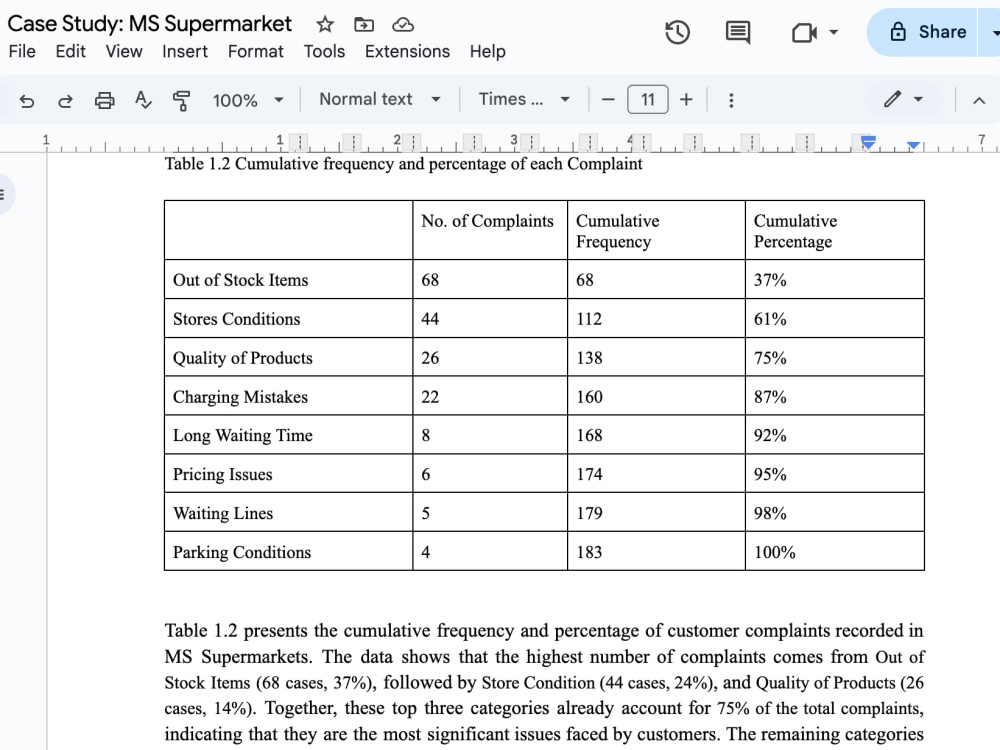Image resolution: width=1000 pixels, height=750 pixels.
Task: Show document outline sidebar button
Action: point(4,195)
